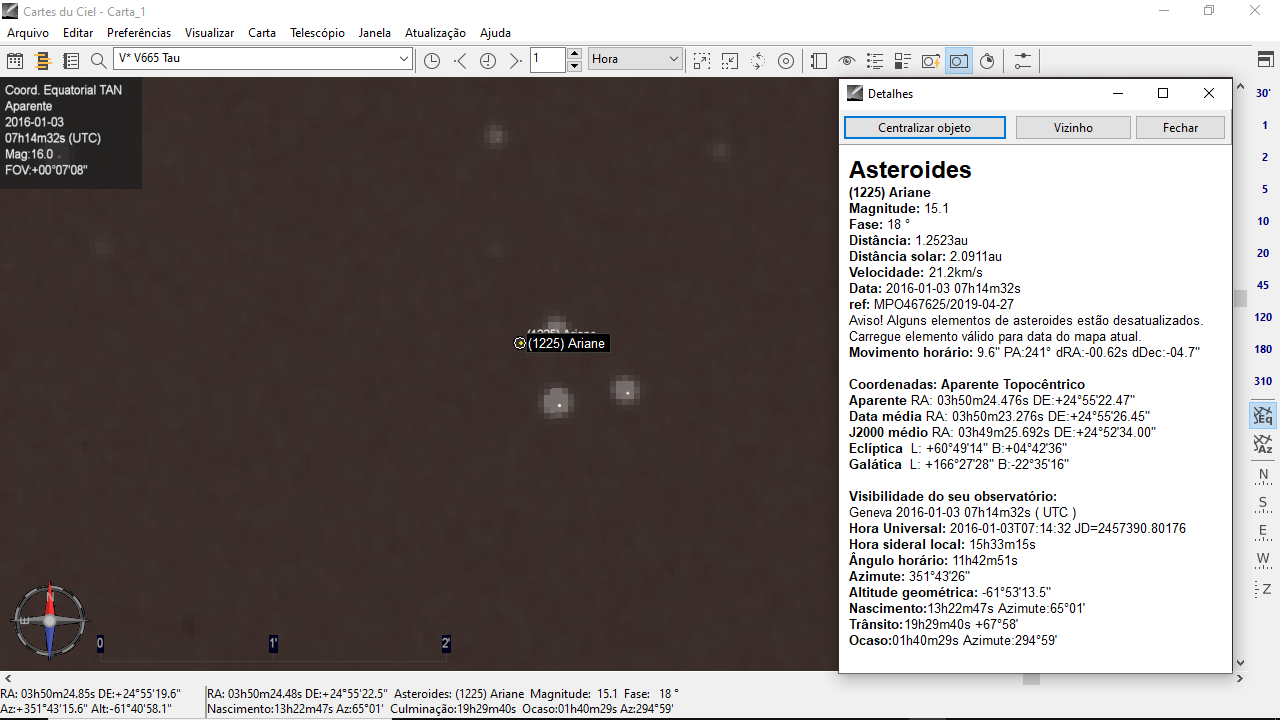Set field of view to 120 degrees

(1264, 317)
